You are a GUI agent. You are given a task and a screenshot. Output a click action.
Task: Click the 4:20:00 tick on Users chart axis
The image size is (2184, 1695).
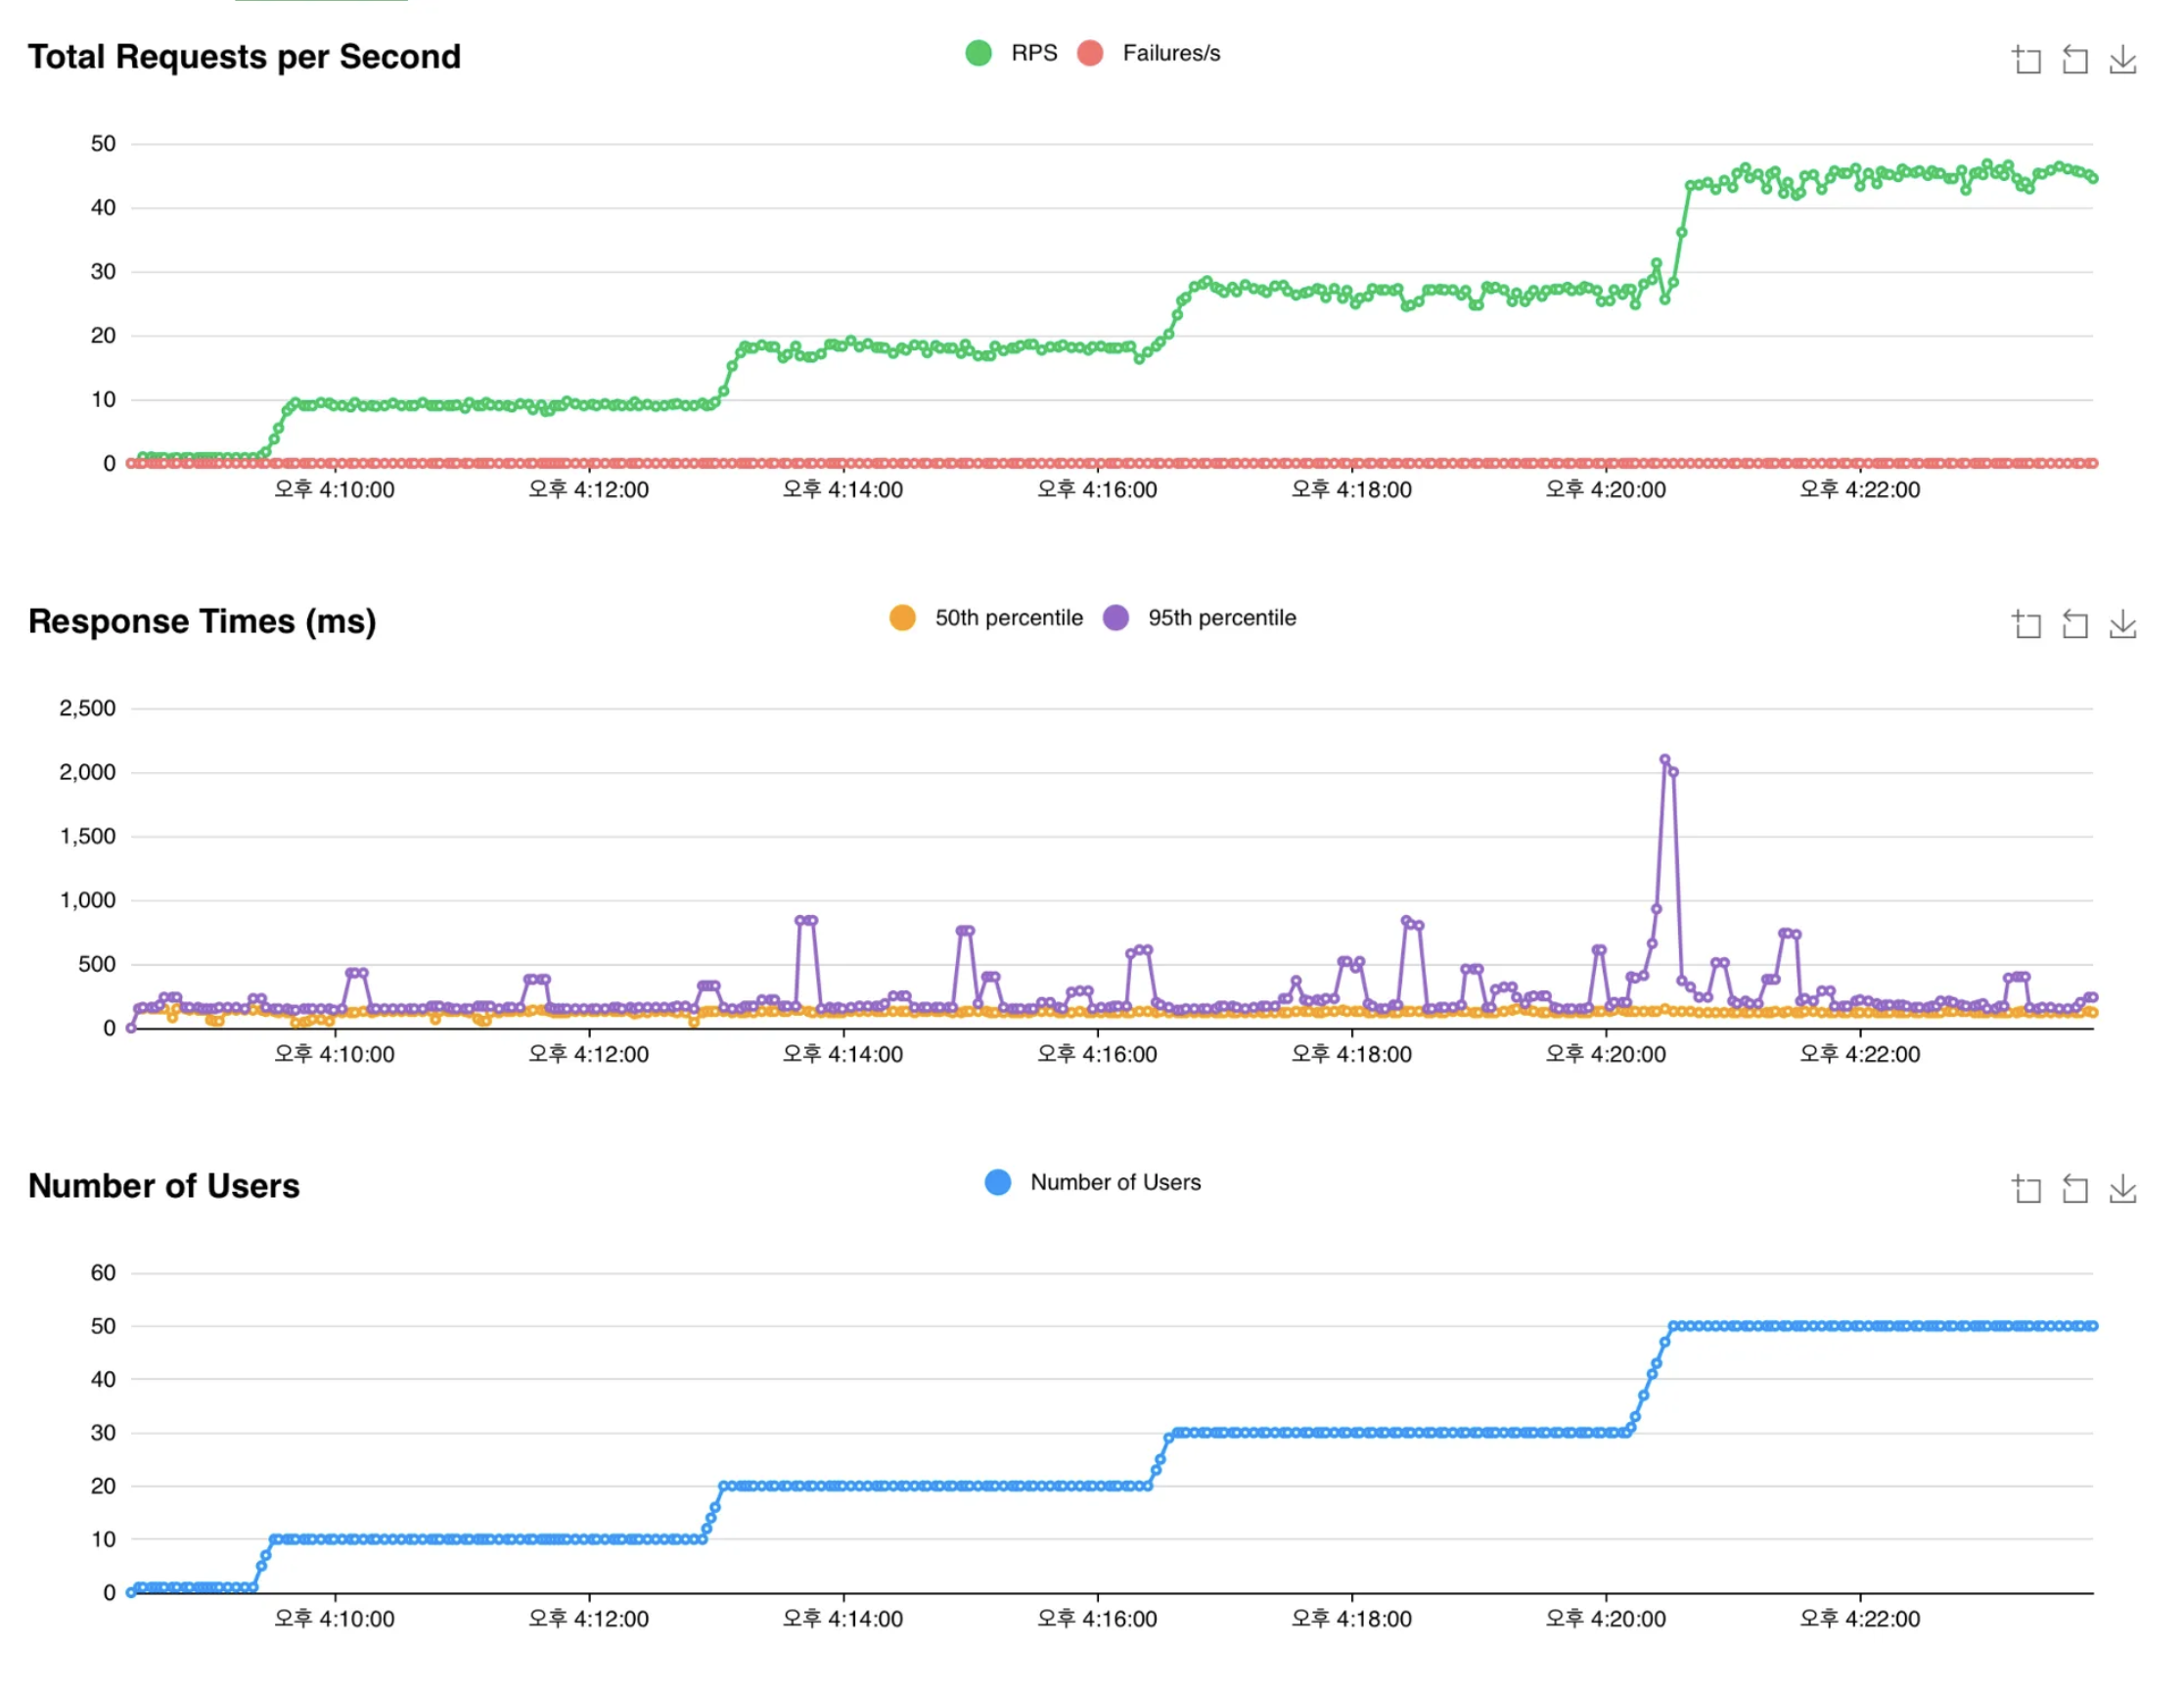coord(1606,1618)
